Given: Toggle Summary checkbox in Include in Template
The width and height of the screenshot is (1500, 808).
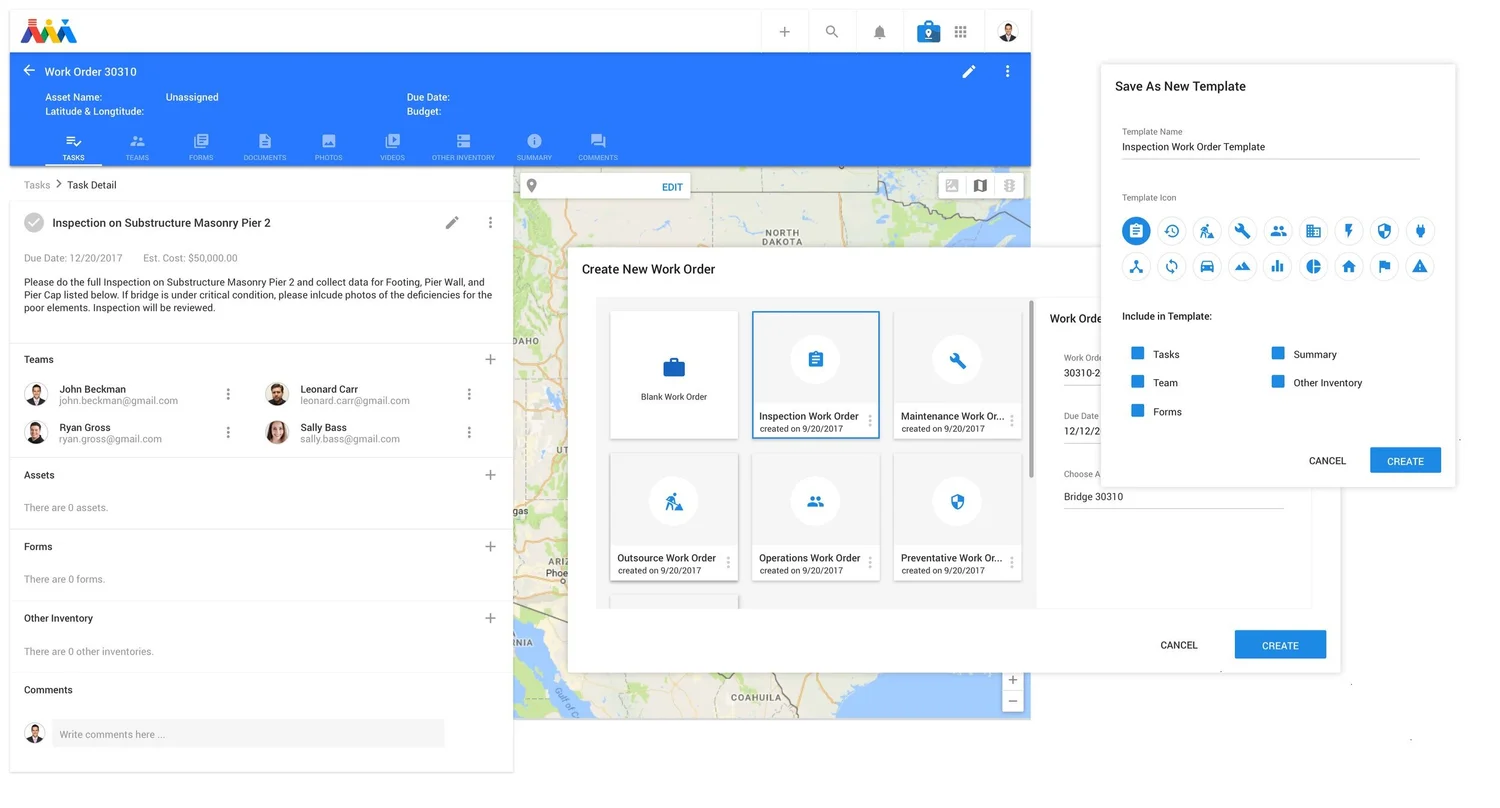Looking at the screenshot, I should coord(1278,353).
